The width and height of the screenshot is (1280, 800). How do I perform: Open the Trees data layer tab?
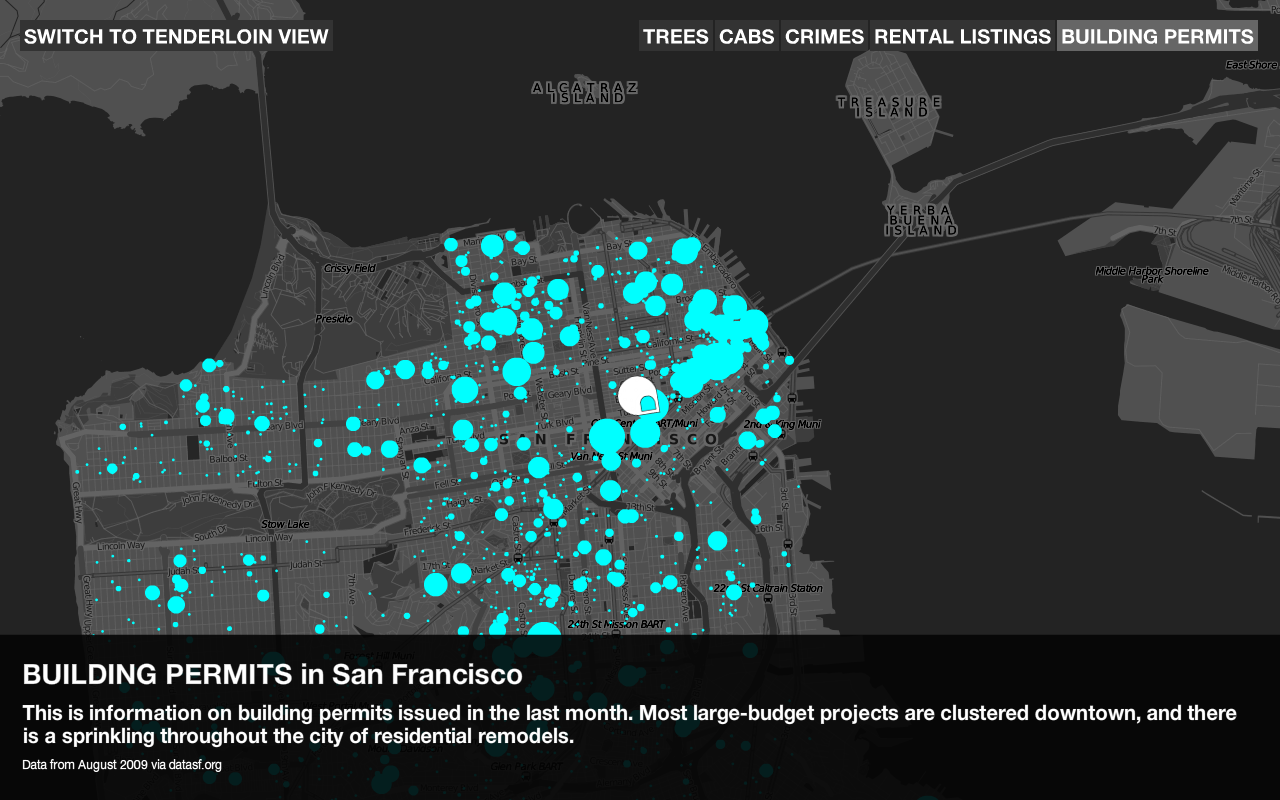tap(676, 37)
